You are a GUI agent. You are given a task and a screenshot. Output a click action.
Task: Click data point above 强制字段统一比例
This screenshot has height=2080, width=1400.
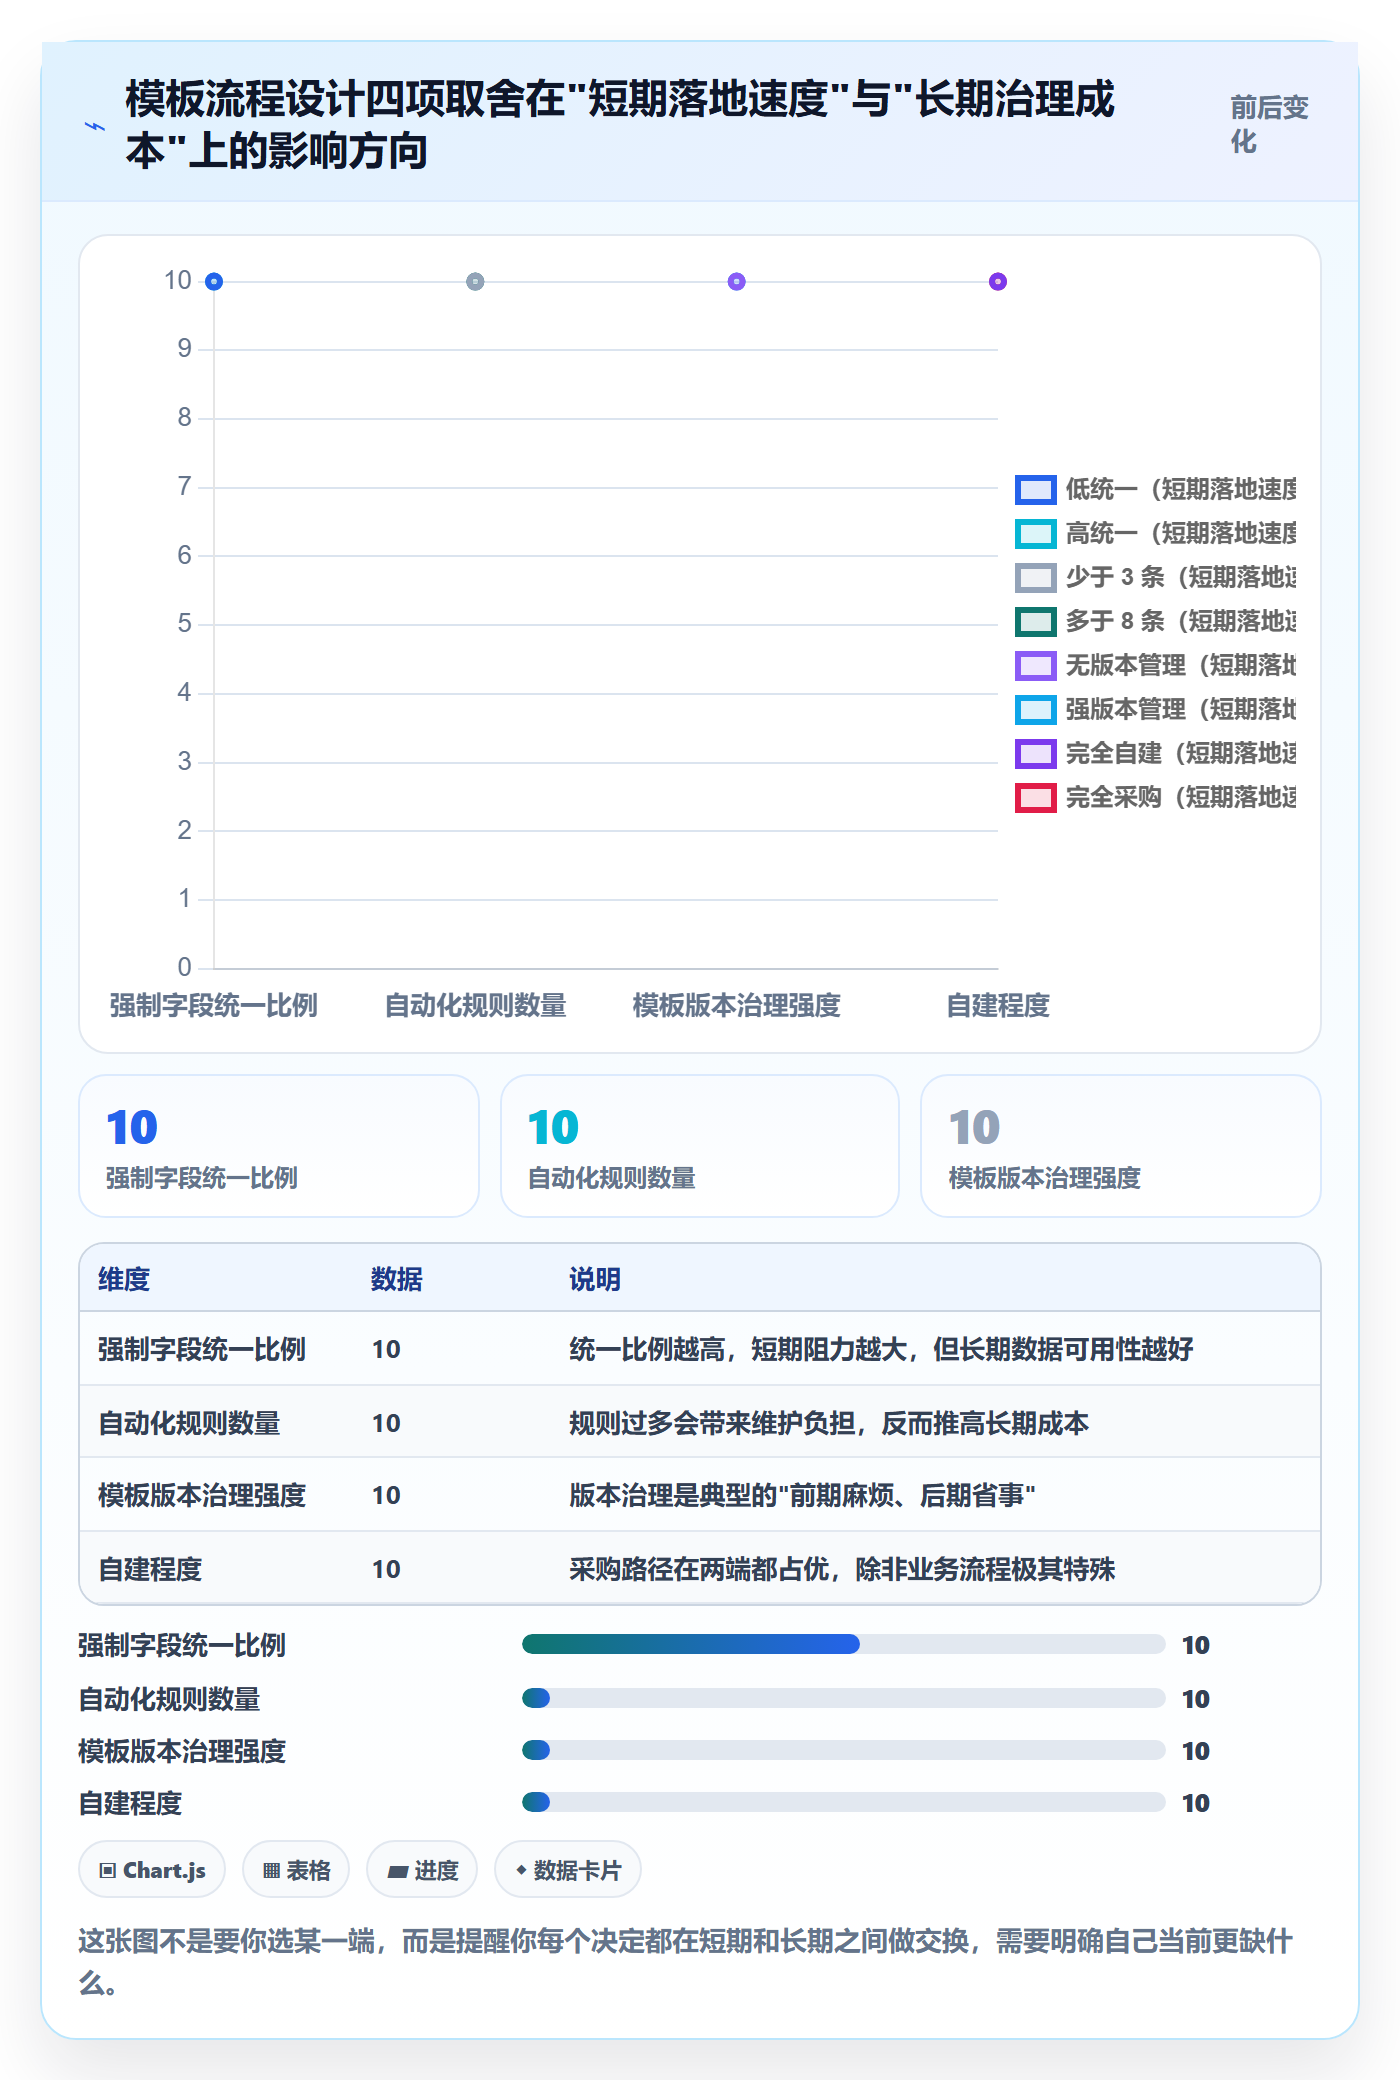(214, 282)
